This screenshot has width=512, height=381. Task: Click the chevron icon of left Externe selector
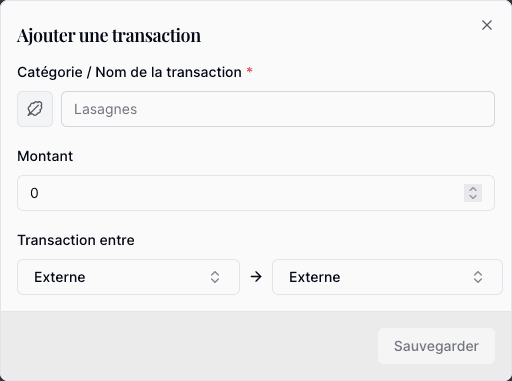tap(215, 277)
